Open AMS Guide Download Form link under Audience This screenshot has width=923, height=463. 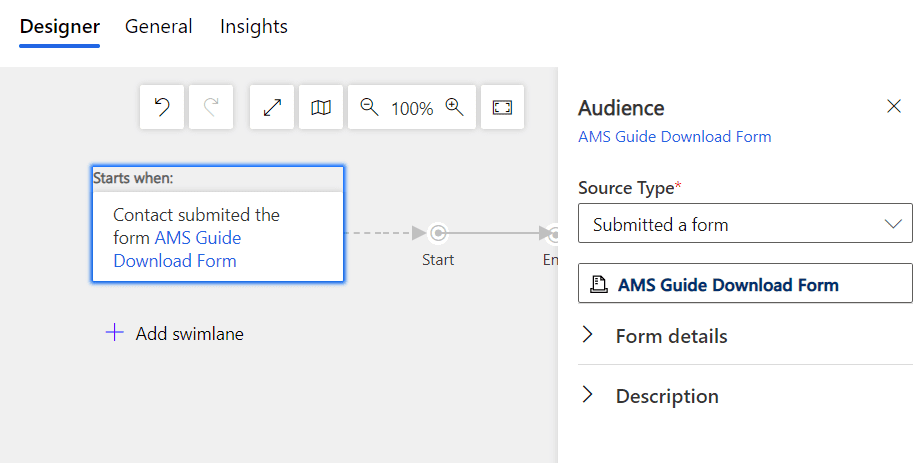coord(675,136)
